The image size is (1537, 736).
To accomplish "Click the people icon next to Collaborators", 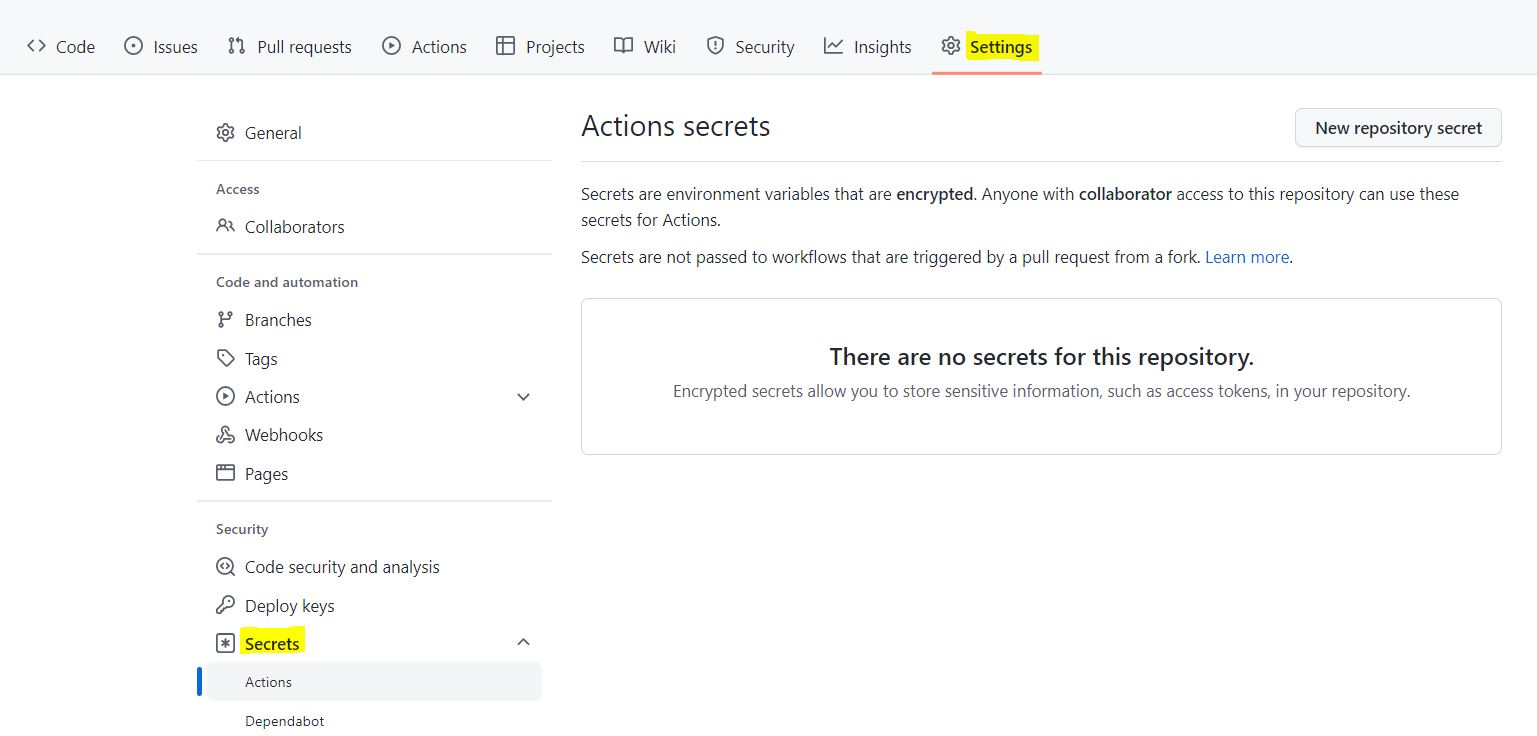I will coord(225,227).
